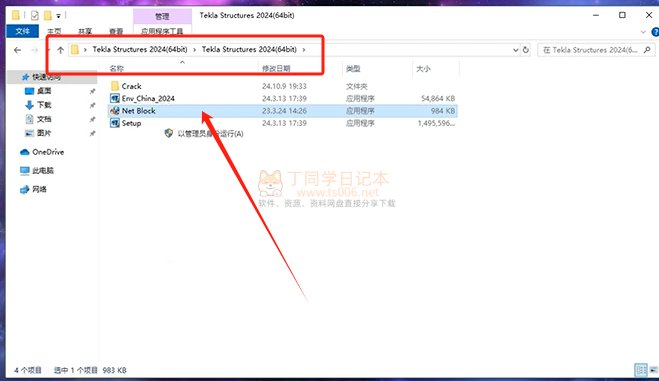The height and width of the screenshot is (381, 659).
Task: Click the Env_China_2024 file icon
Action: (x=115, y=98)
